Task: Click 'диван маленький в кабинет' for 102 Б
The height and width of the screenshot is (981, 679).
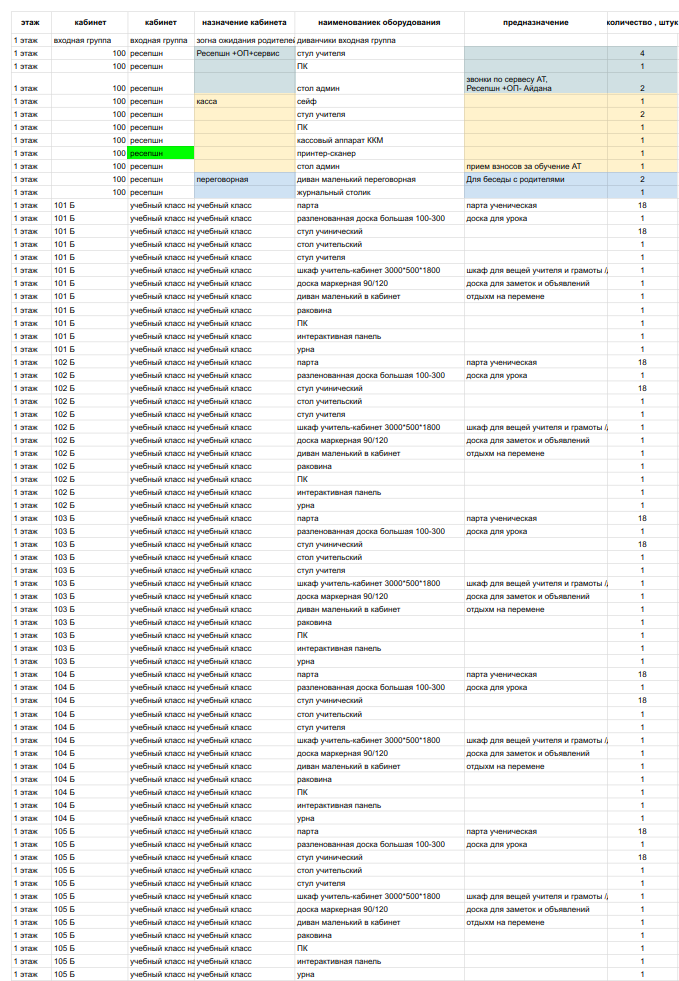Action: tap(379, 454)
